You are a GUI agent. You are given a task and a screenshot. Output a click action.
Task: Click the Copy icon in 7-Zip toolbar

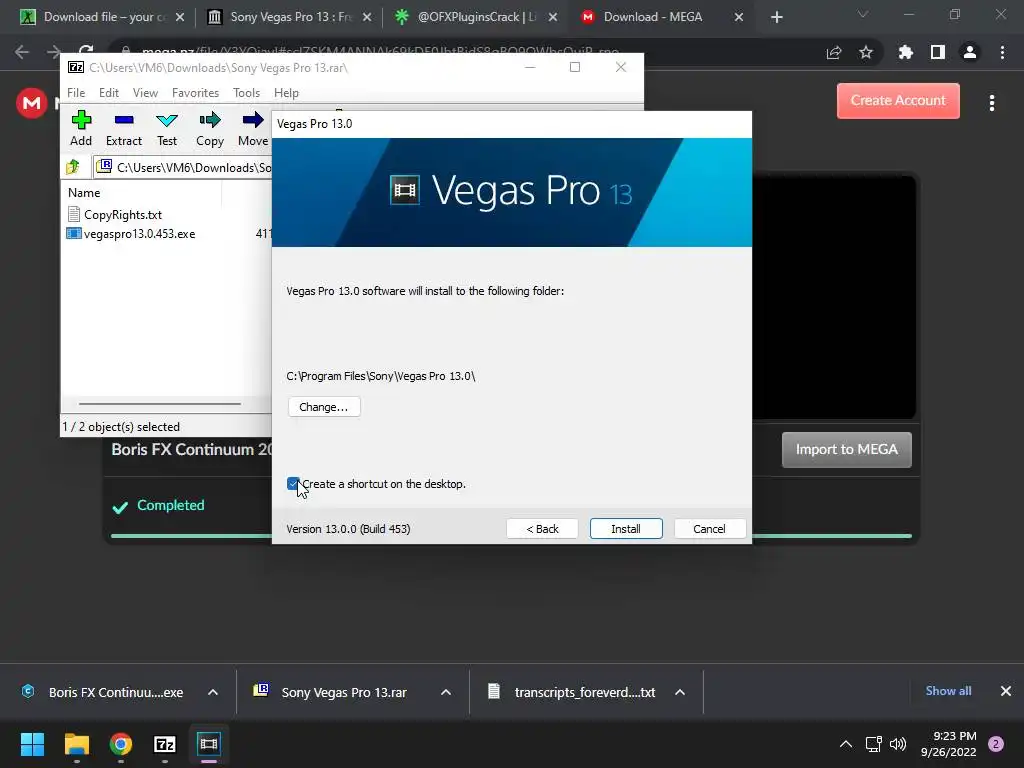click(x=210, y=120)
